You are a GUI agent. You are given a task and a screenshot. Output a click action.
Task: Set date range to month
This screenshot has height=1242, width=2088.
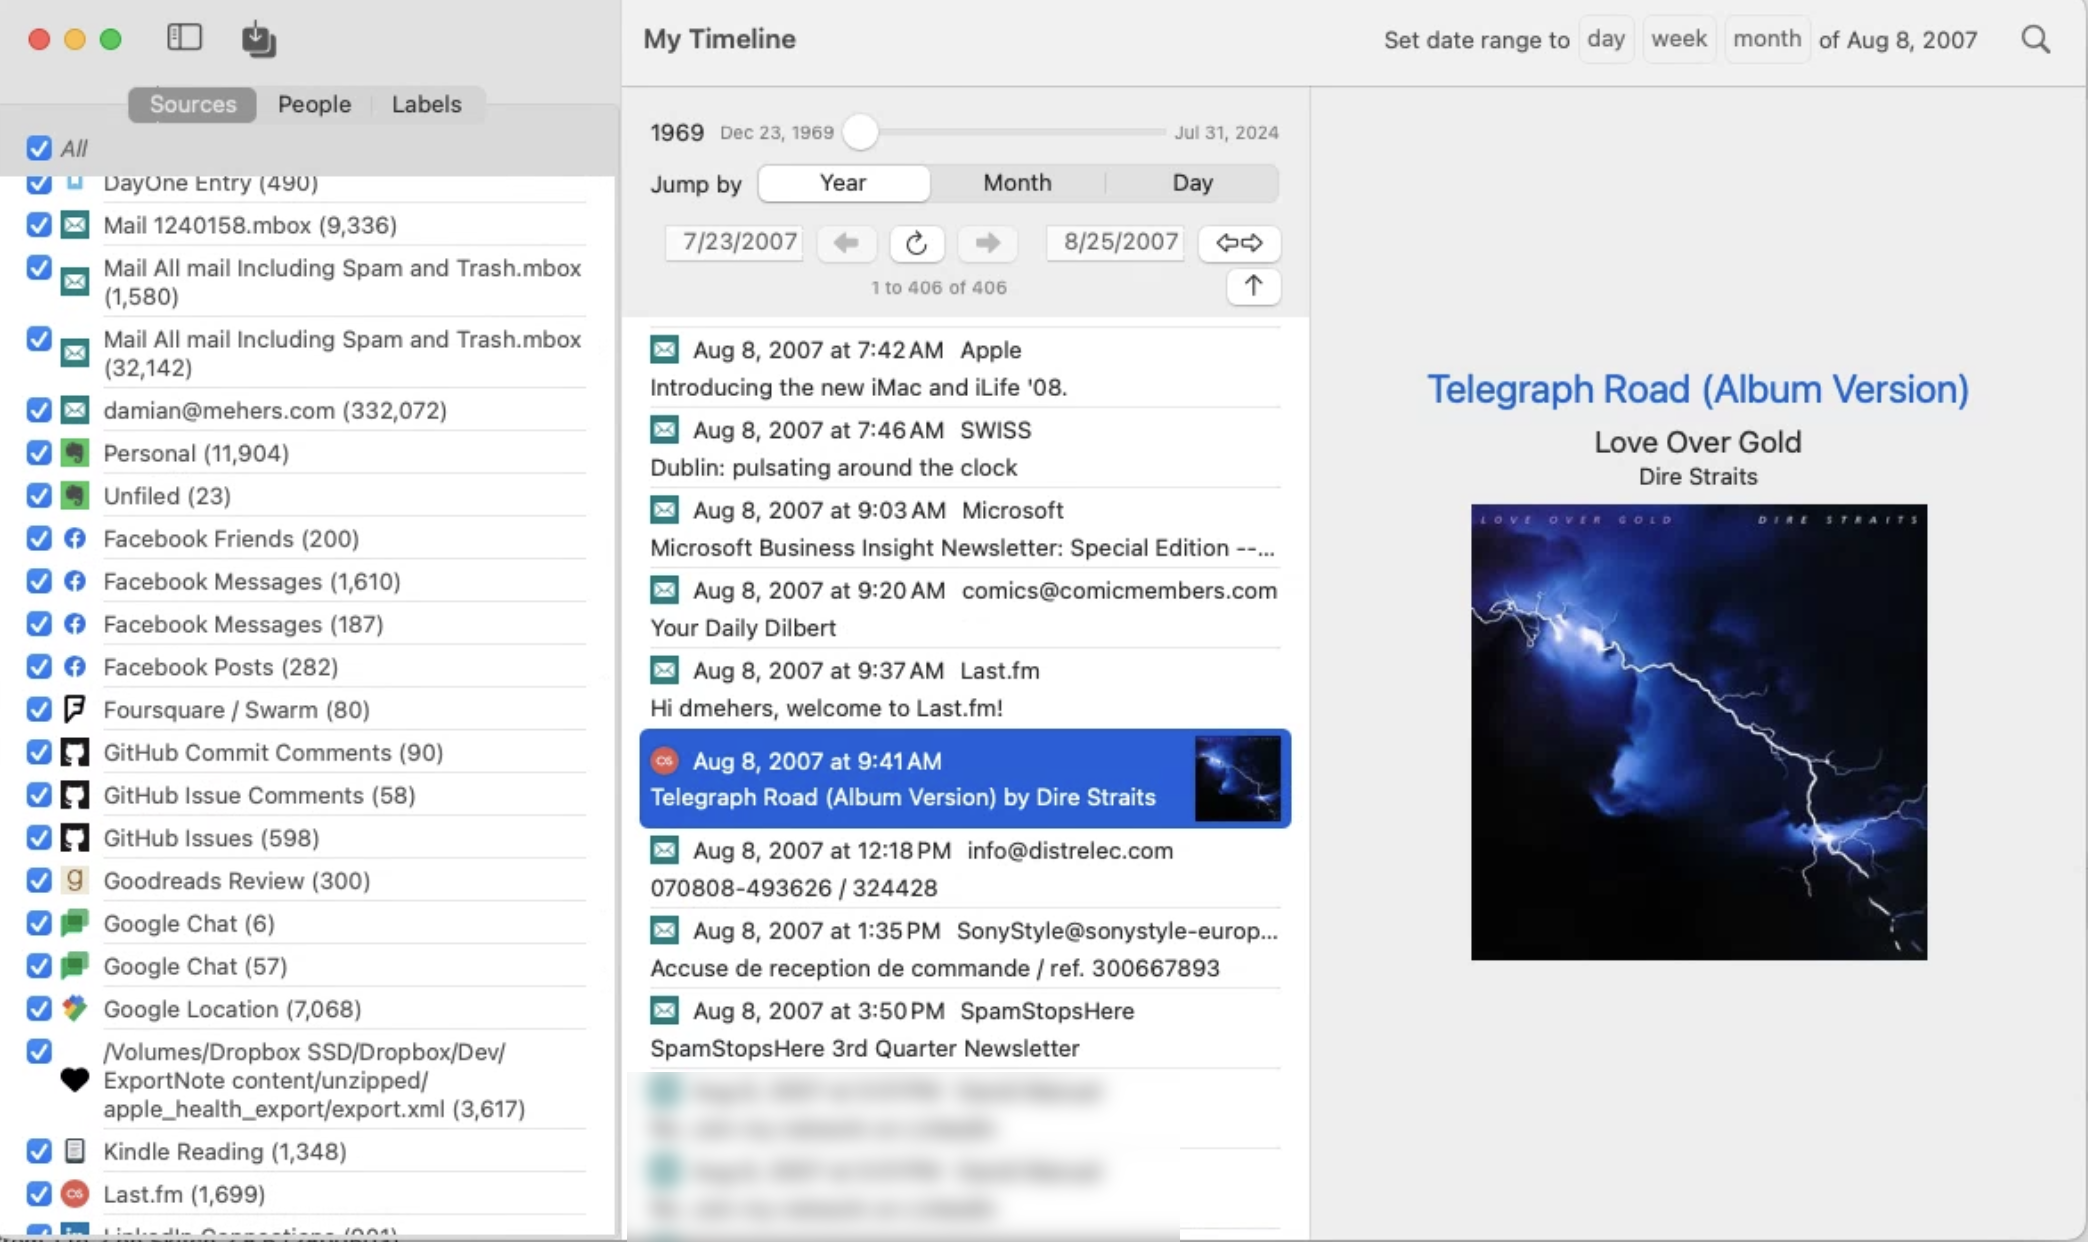[x=1767, y=39]
